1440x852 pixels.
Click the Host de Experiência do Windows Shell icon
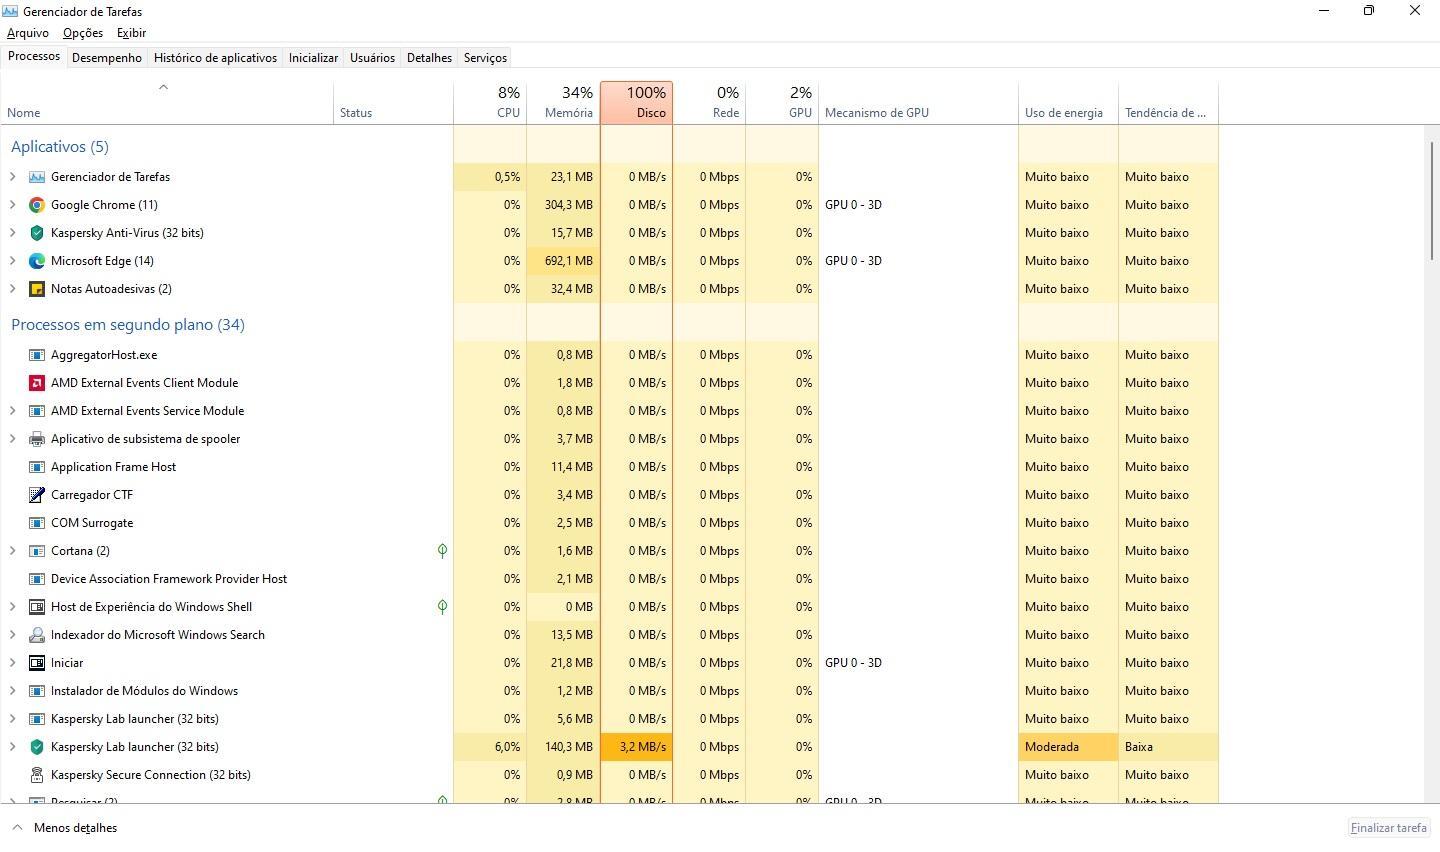coord(37,607)
